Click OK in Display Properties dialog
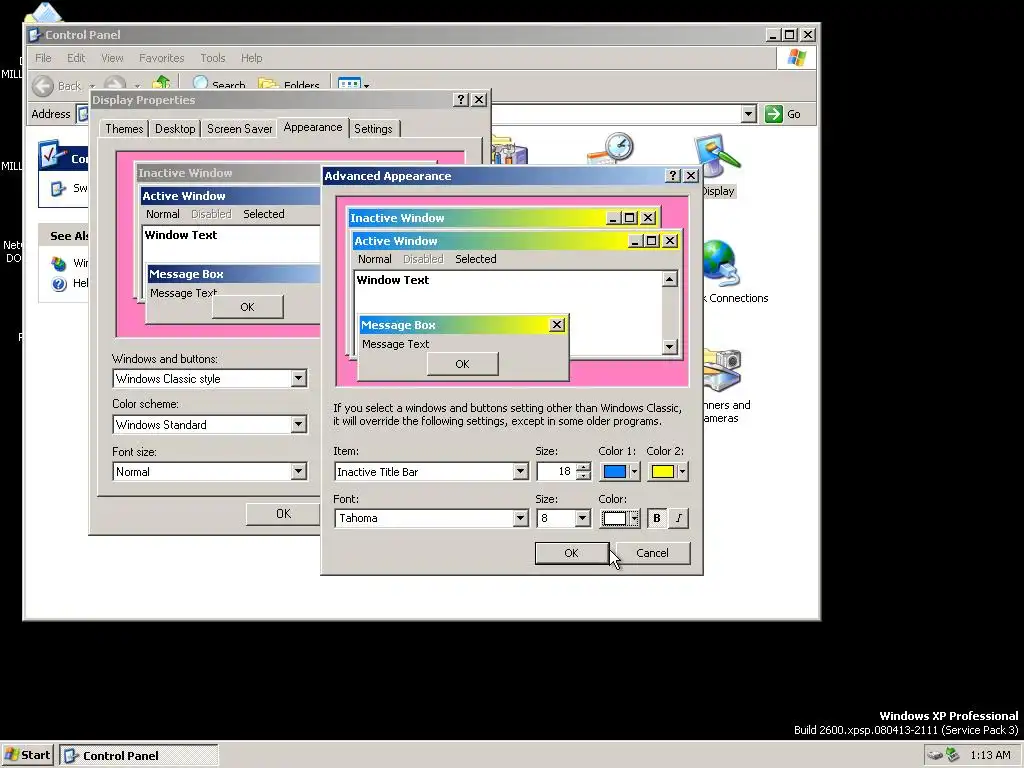The width and height of the screenshot is (1024, 768). point(283,514)
